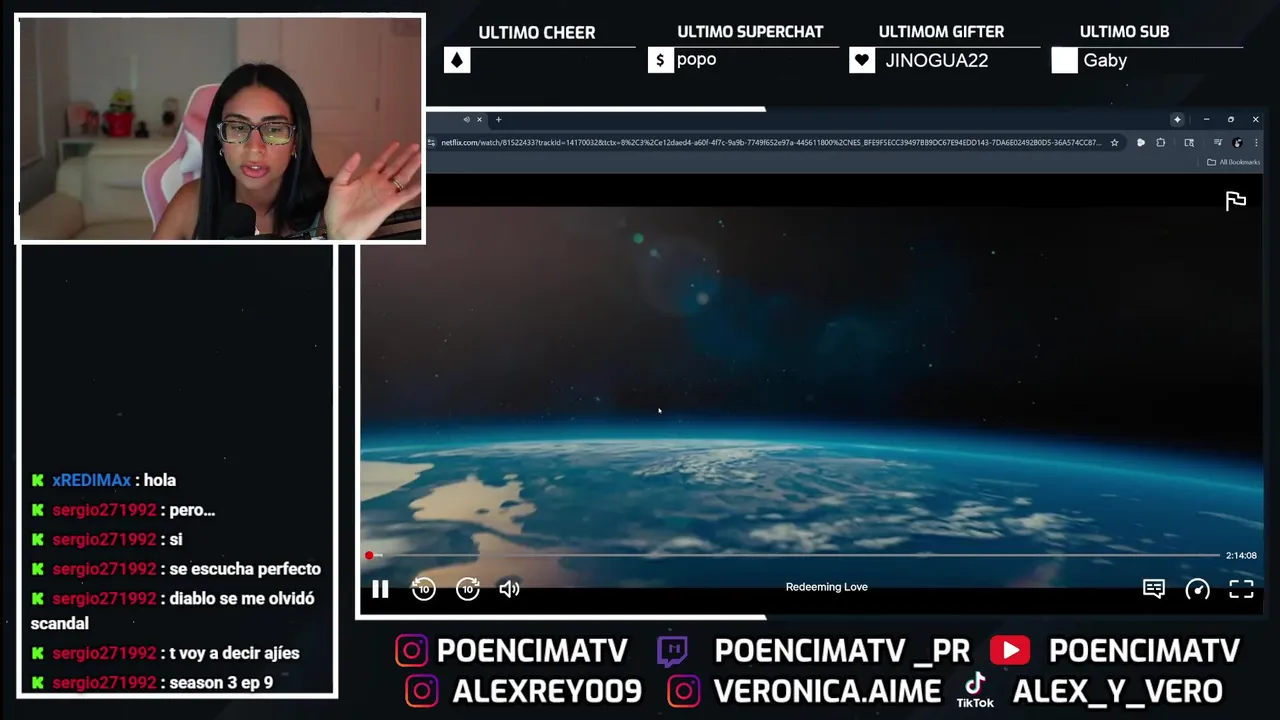Click the superchat name popo

coord(696,60)
